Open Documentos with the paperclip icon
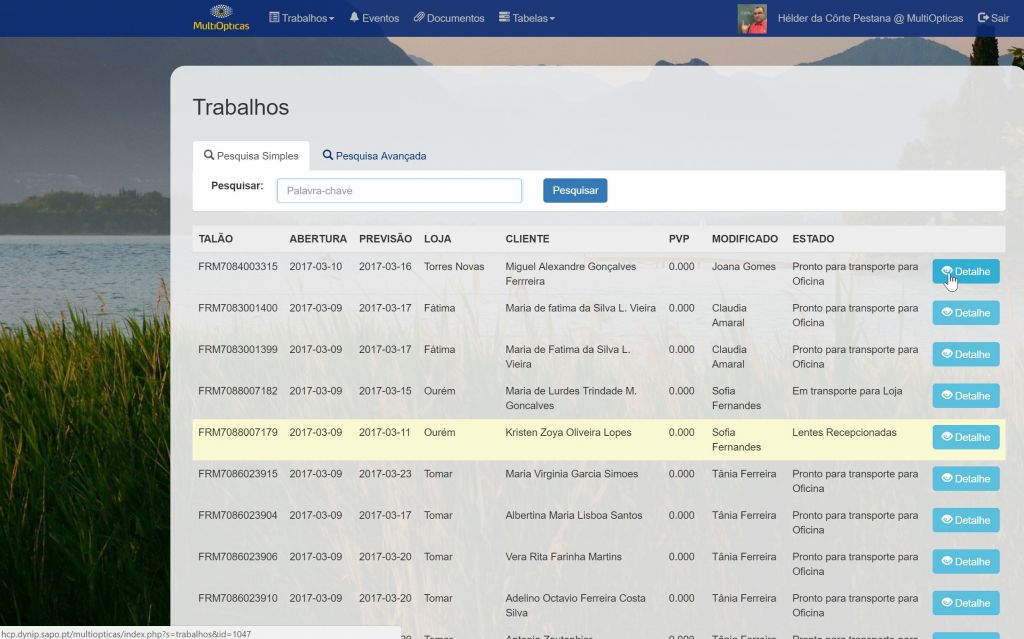The height and width of the screenshot is (639, 1024). (449, 18)
